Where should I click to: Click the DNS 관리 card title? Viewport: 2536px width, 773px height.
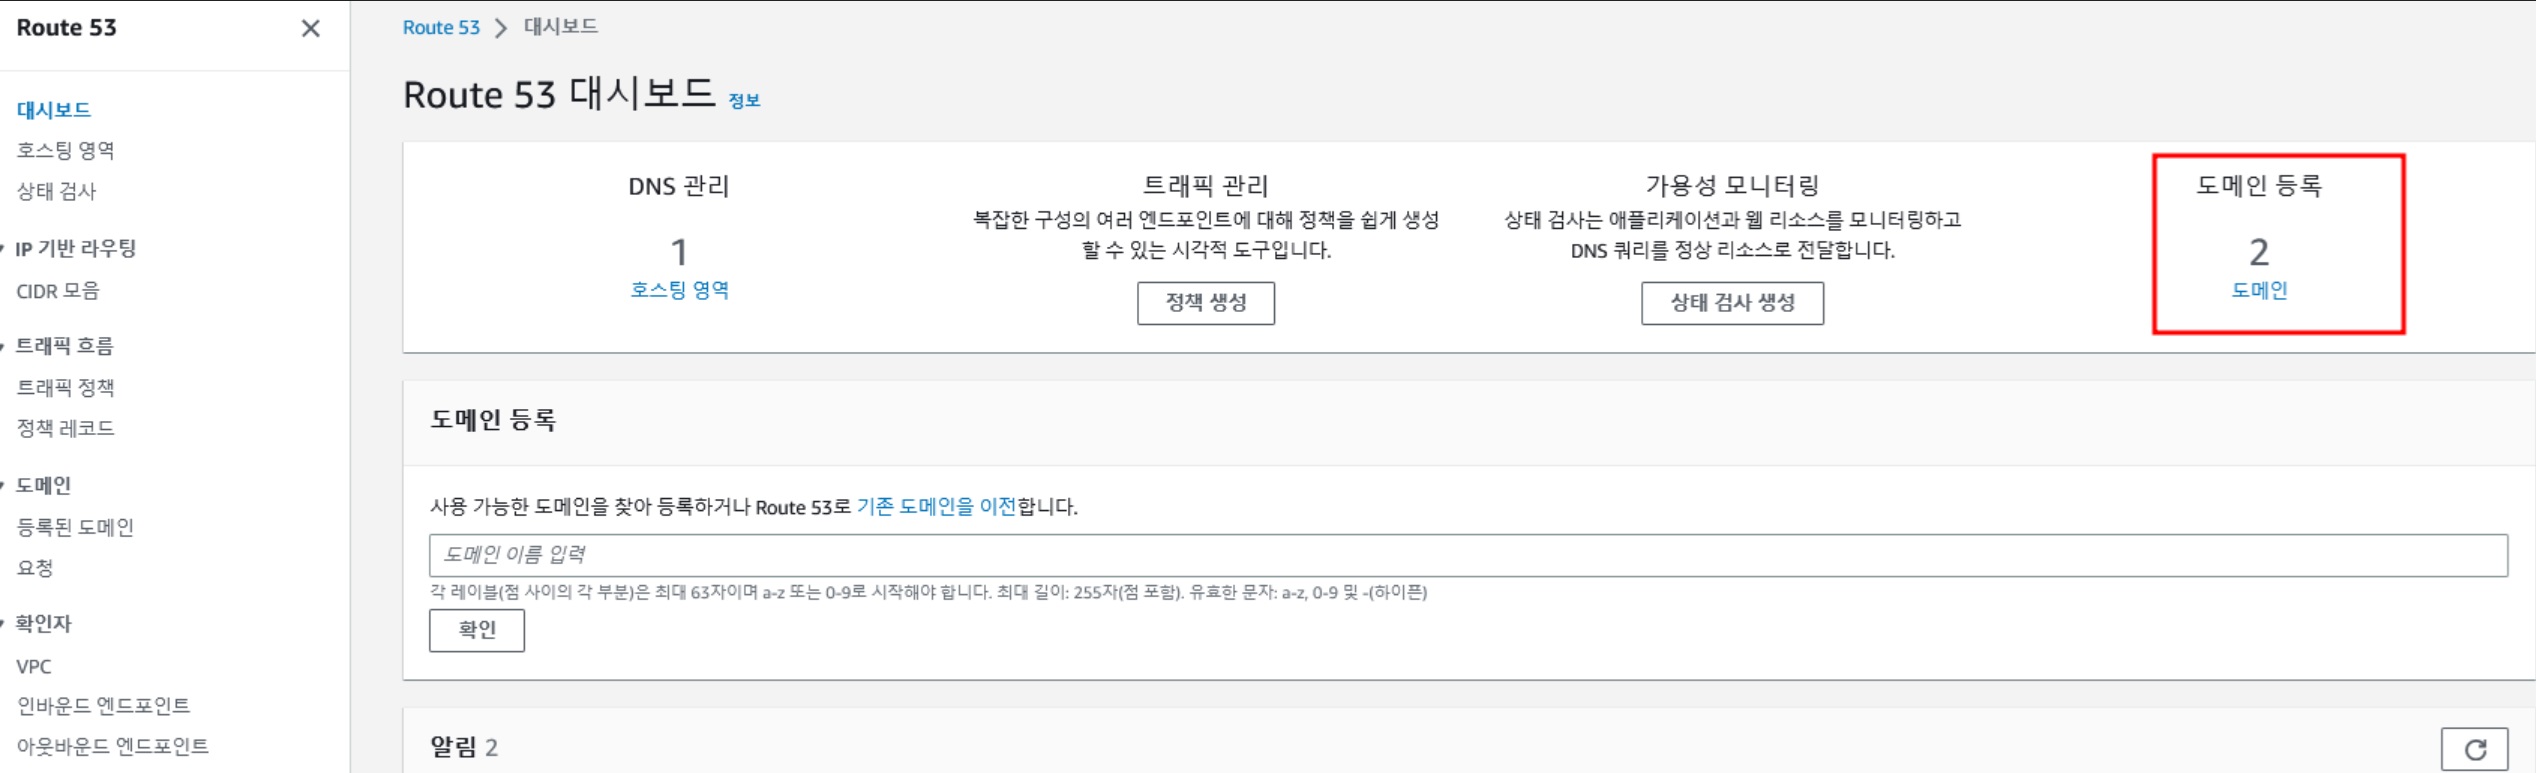pos(679,186)
